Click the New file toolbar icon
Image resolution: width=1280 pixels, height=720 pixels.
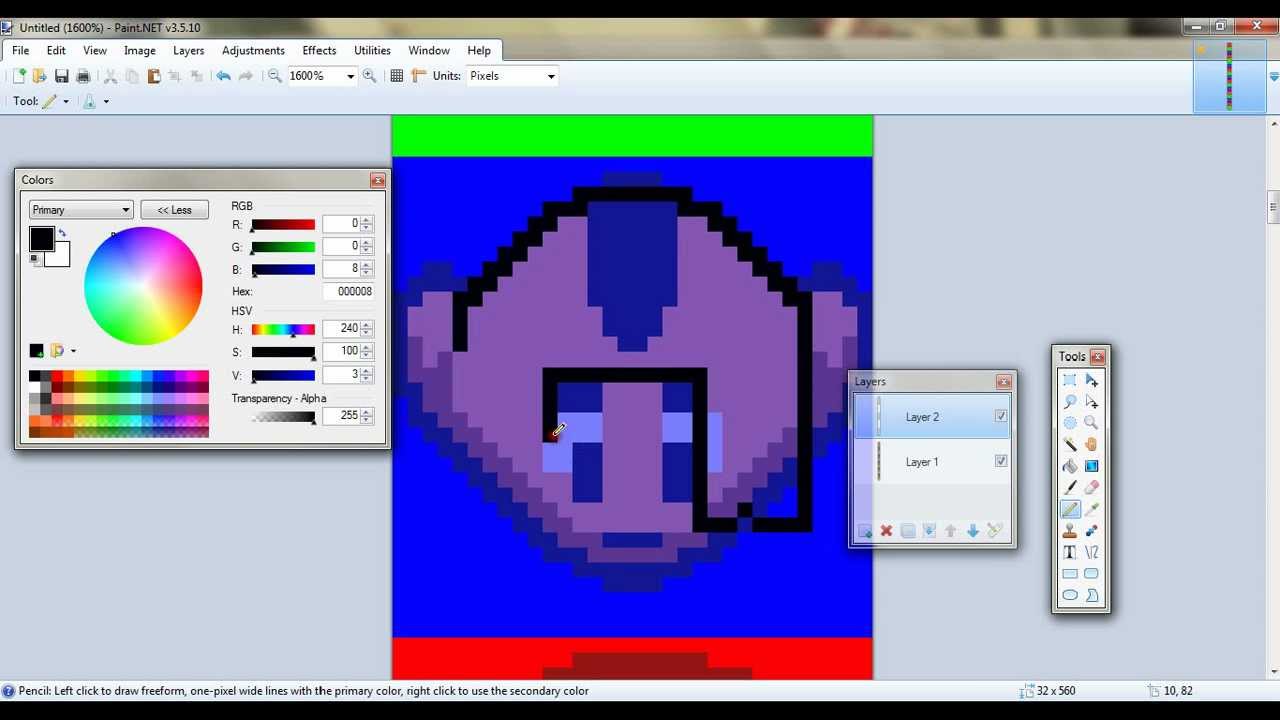18,76
